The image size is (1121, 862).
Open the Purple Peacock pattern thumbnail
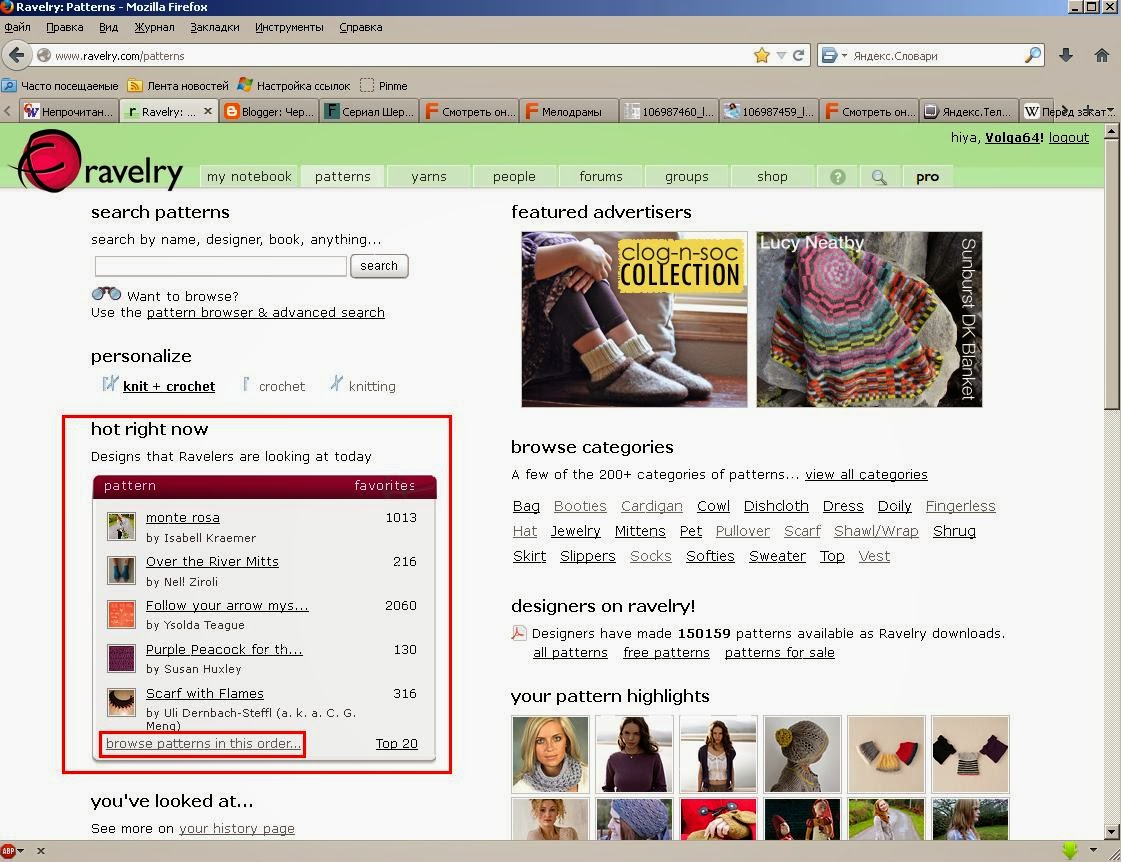pyautogui.click(x=121, y=658)
